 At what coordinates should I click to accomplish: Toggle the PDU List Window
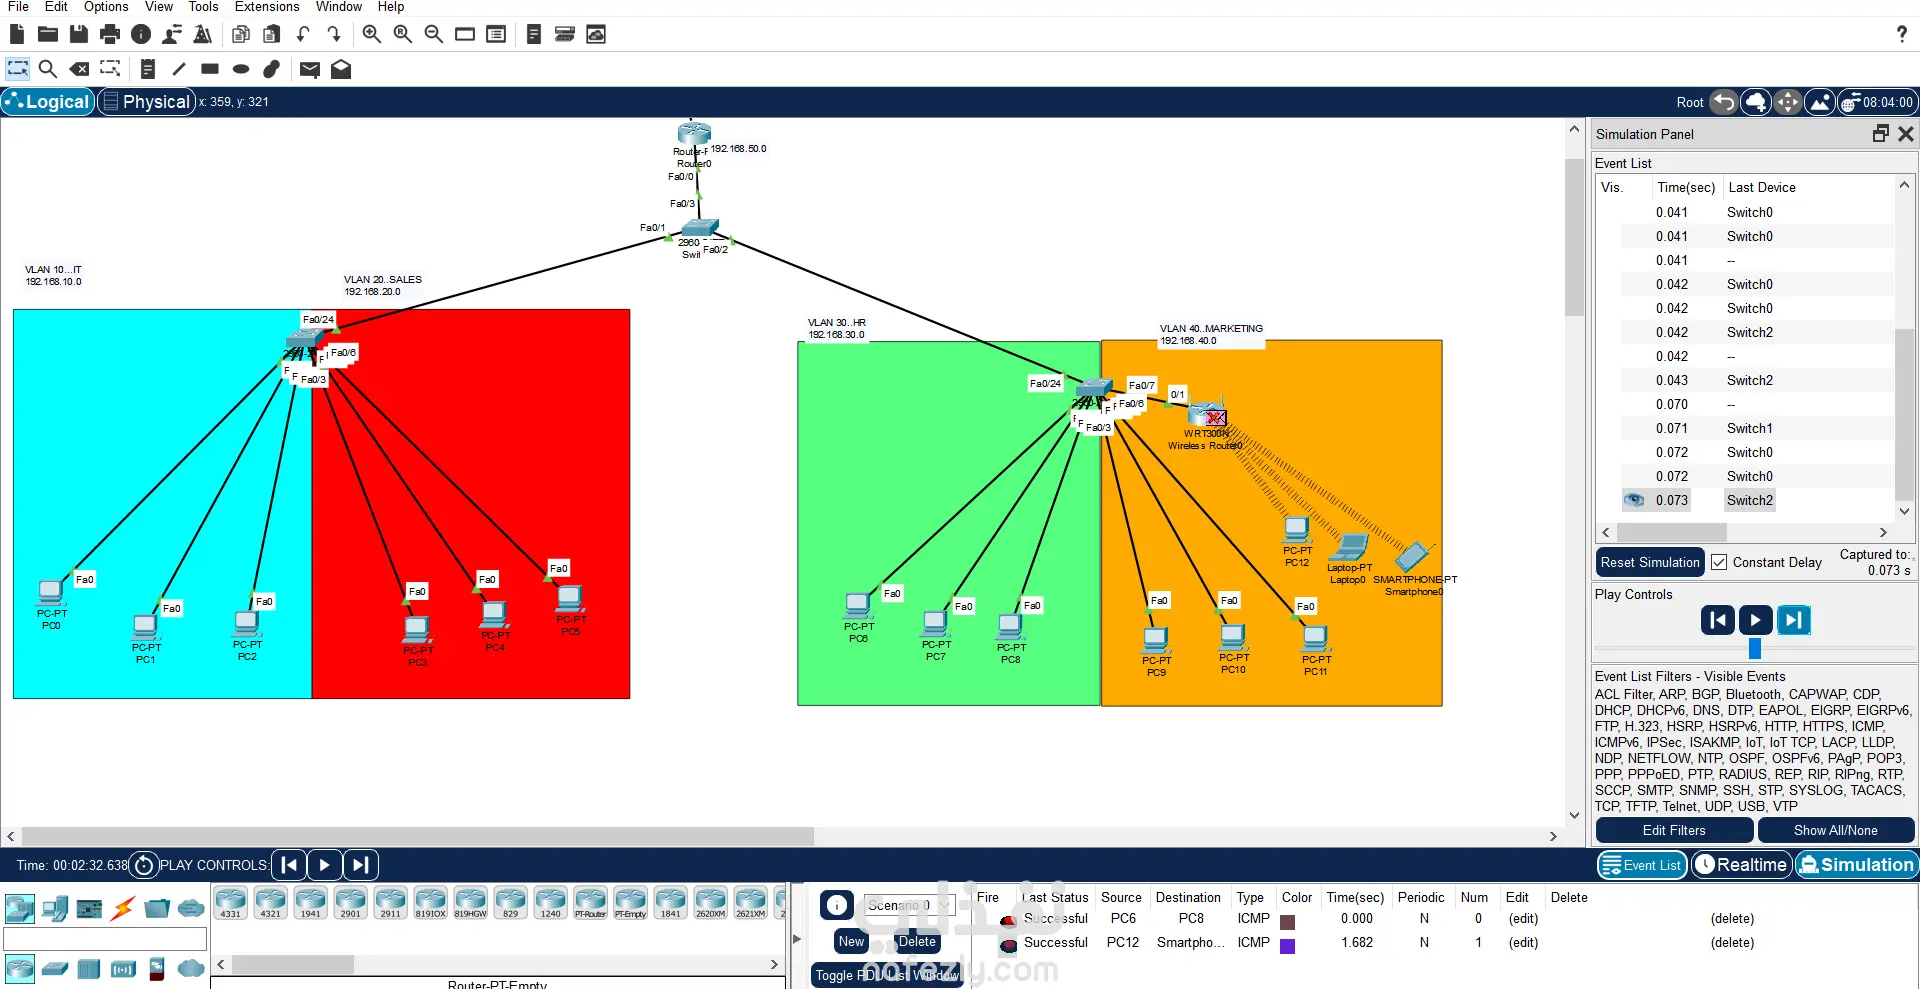coord(887,975)
